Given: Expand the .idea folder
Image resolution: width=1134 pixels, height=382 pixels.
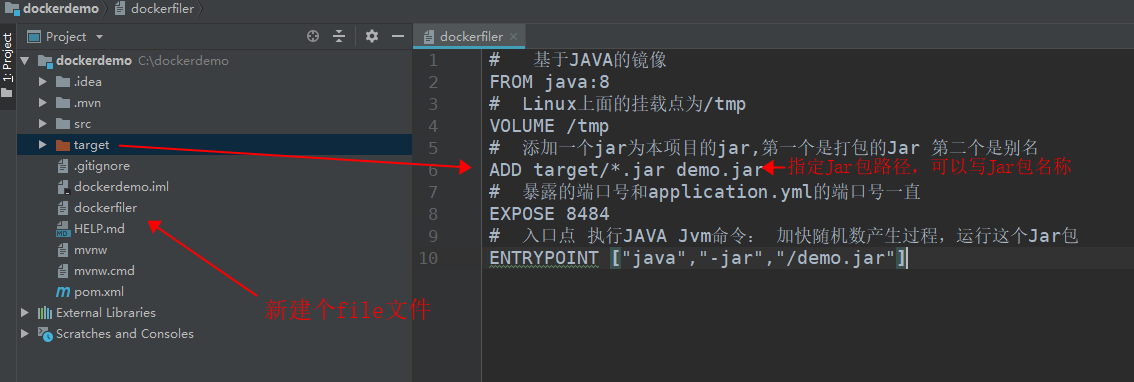Looking at the screenshot, I should [x=43, y=82].
